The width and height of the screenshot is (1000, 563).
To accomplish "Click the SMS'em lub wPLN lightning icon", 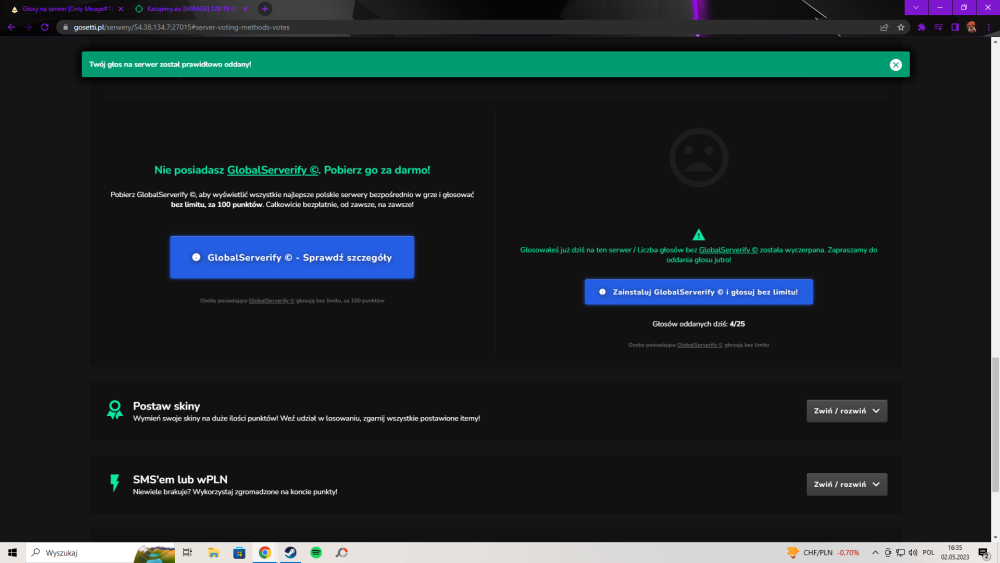I will pyautogui.click(x=115, y=483).
